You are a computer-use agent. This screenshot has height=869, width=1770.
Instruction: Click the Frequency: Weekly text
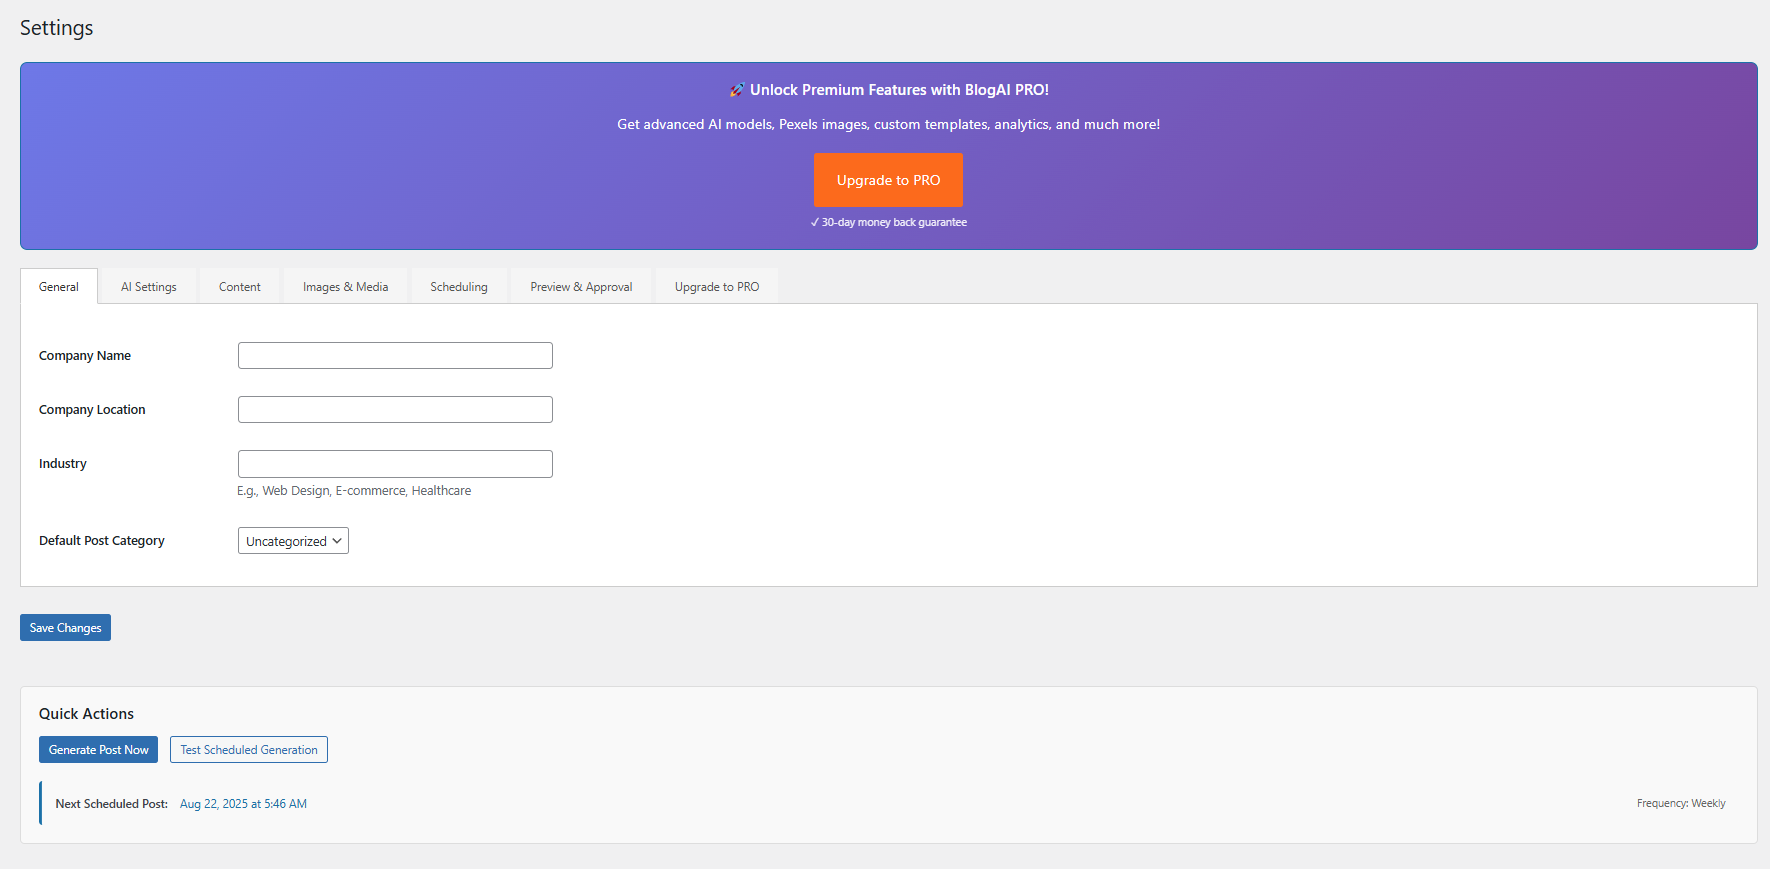coord(1680,804)
